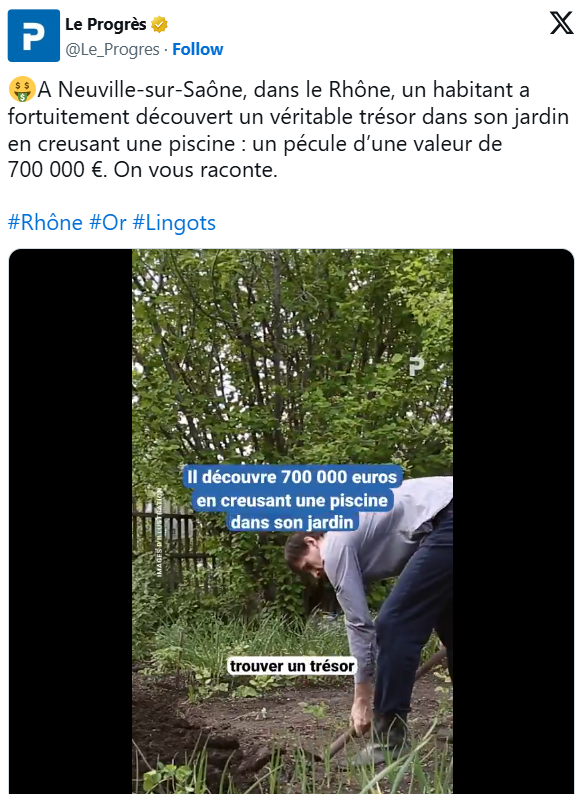Open the Le Progrès blue P avatar

[33, 35]
